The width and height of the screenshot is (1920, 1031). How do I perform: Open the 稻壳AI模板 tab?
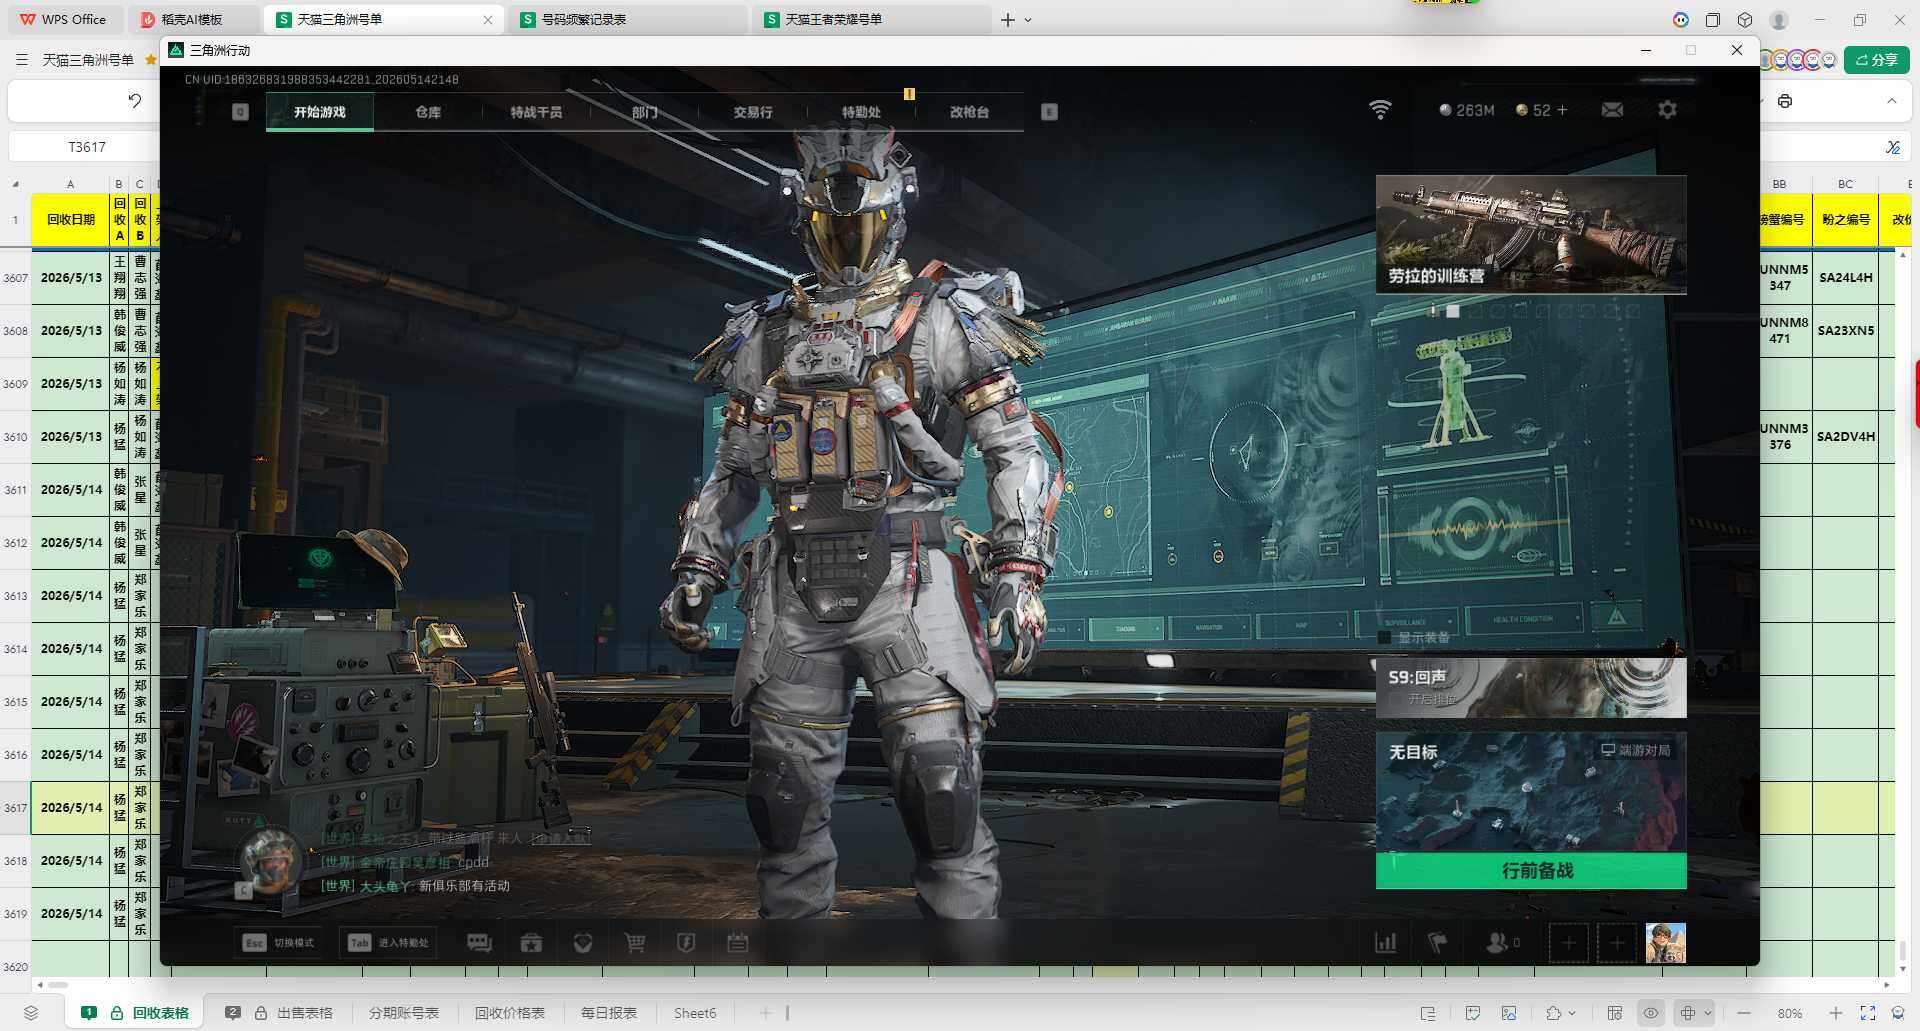(x=194, y=20)
